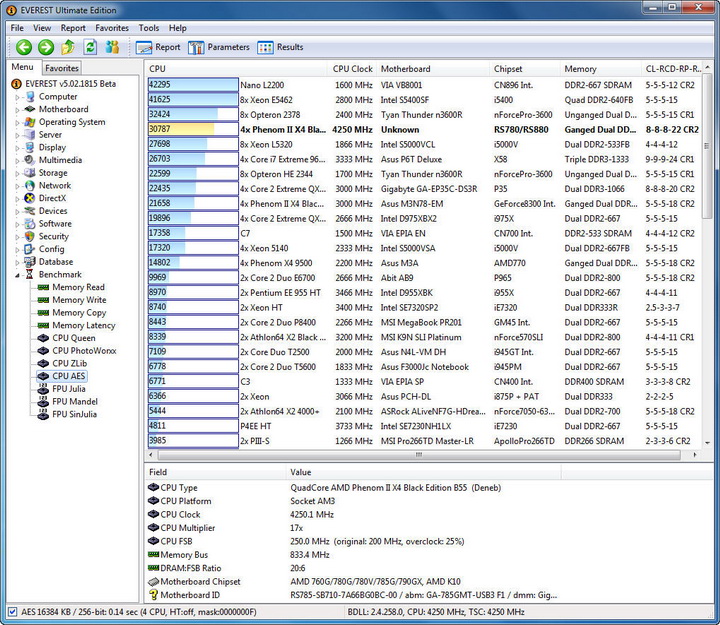
Task: Select the 4x Phenom II X4 highlighted row
Action: (x=424, y=130)
